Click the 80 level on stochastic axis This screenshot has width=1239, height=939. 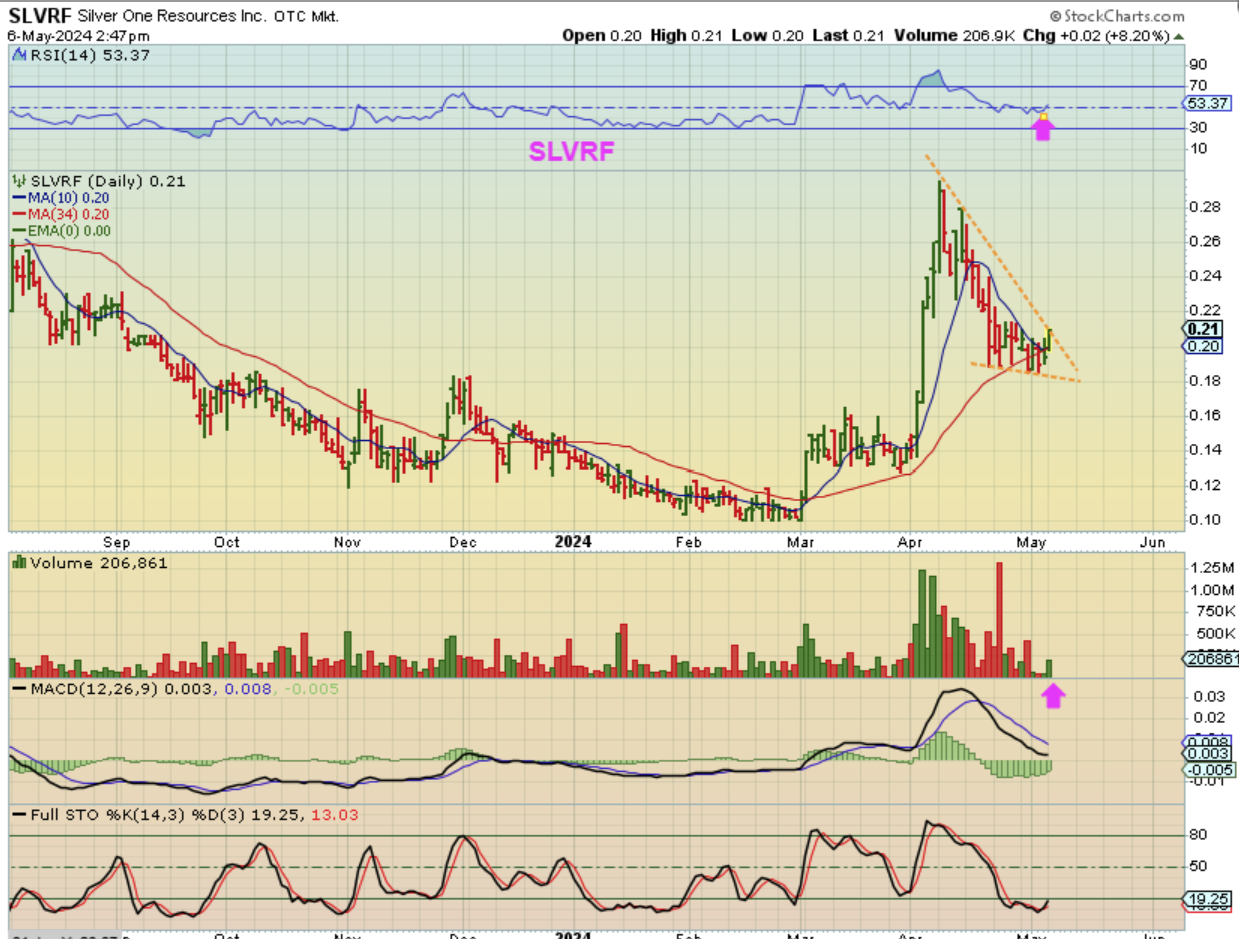(1196, 835)
